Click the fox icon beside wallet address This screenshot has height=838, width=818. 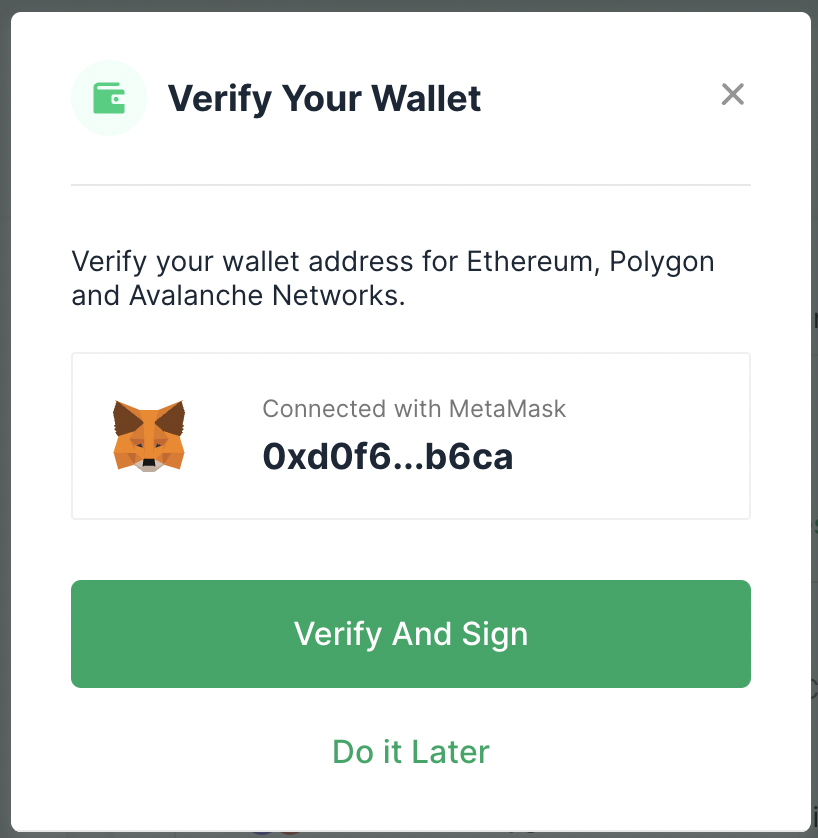pos(149,436)
